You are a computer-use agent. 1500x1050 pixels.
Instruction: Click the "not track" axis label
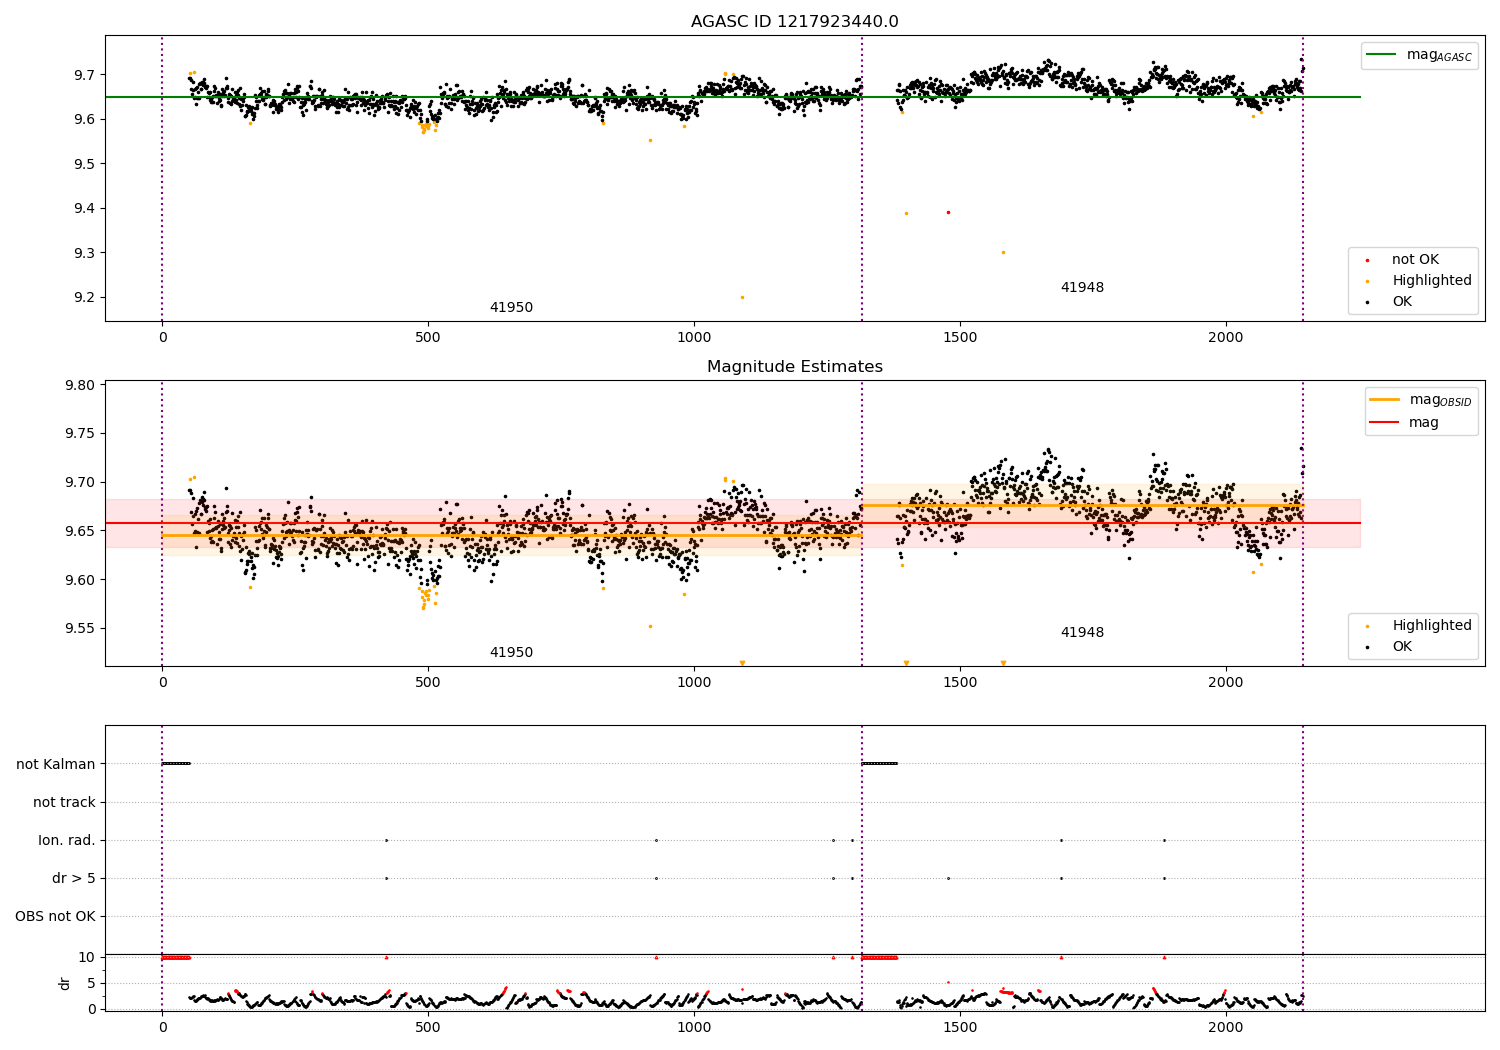click(x=64, y=802)
